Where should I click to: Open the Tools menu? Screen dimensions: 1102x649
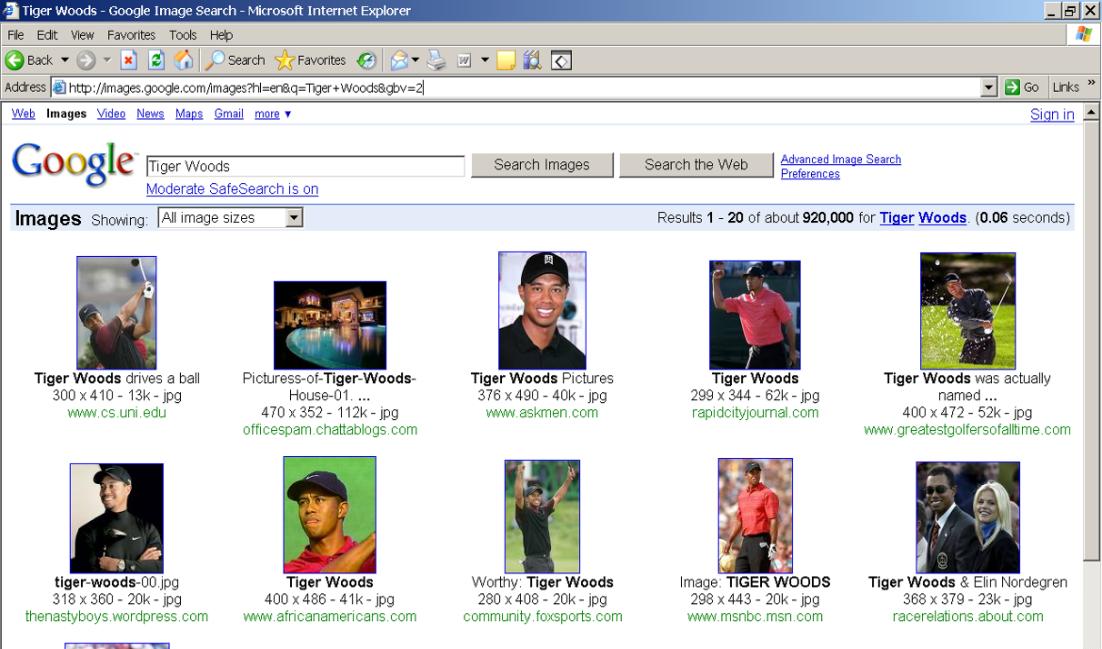[183, 35]
